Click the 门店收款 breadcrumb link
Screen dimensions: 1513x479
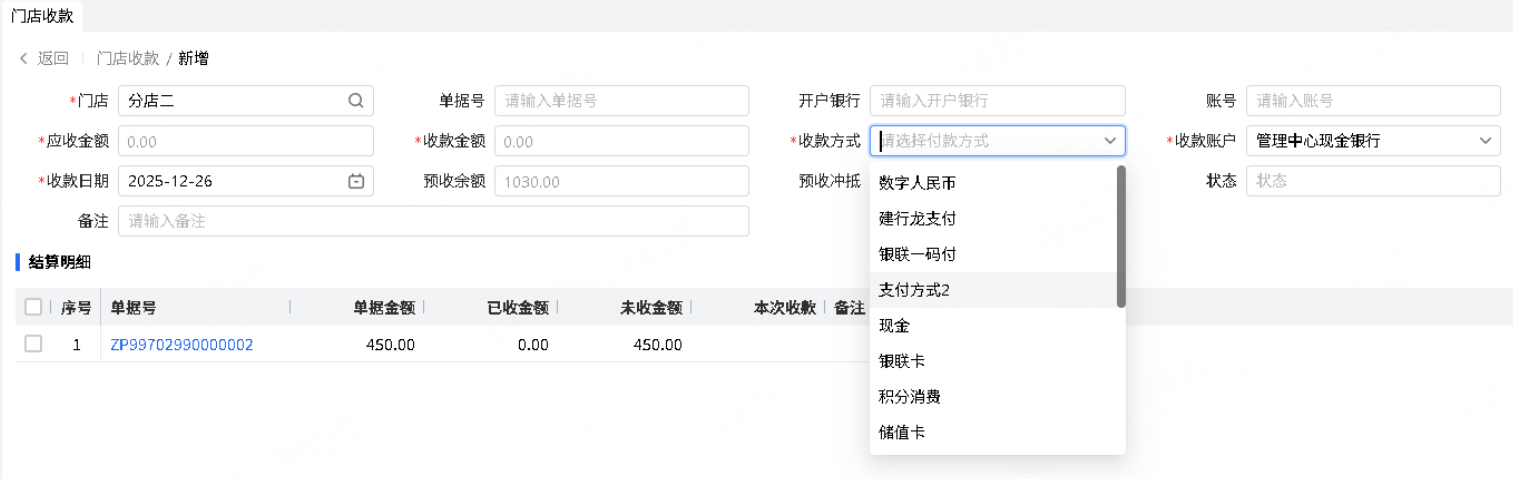click(x=128, y=59)
